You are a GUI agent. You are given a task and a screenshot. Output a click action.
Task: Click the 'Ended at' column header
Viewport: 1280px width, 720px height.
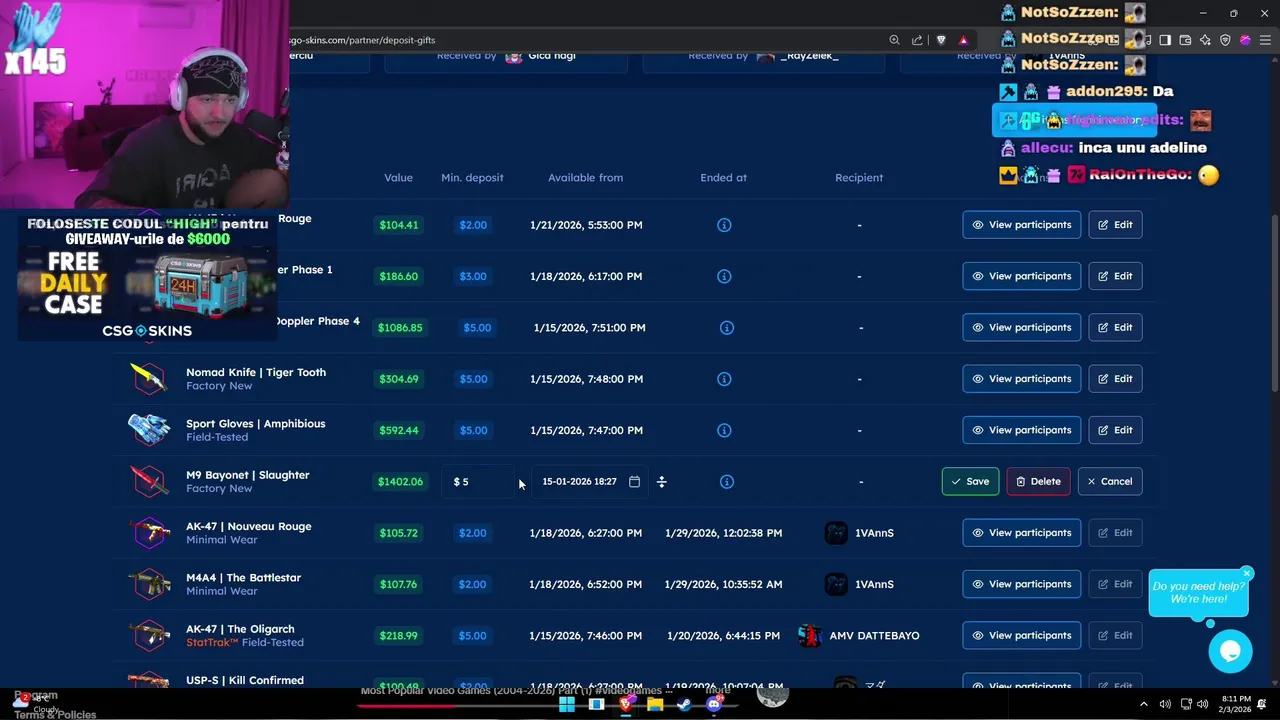[723, 178]
